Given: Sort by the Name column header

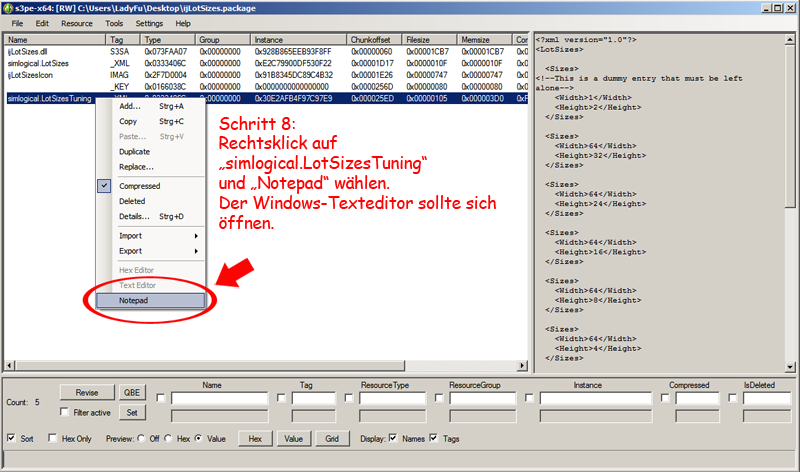Looking at the screenshot, I should (55, 40).
